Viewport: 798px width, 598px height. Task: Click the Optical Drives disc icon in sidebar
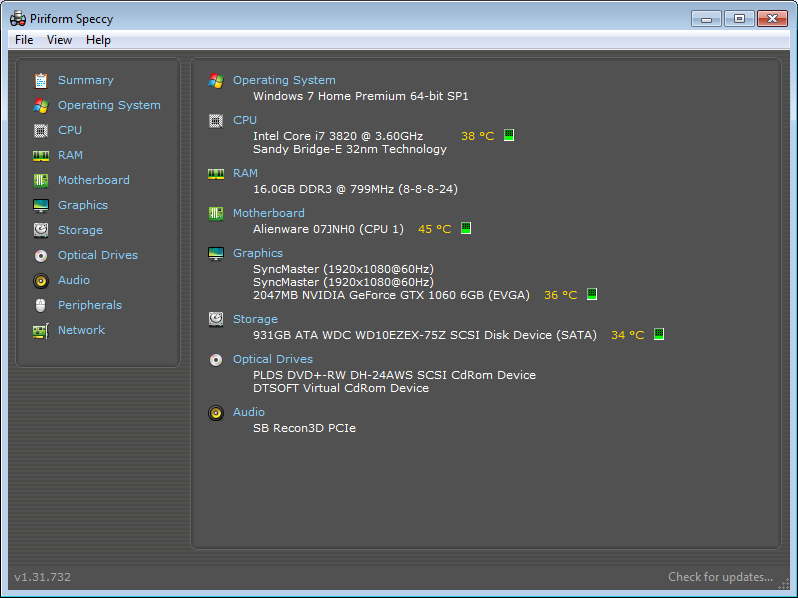pos(41,255)
